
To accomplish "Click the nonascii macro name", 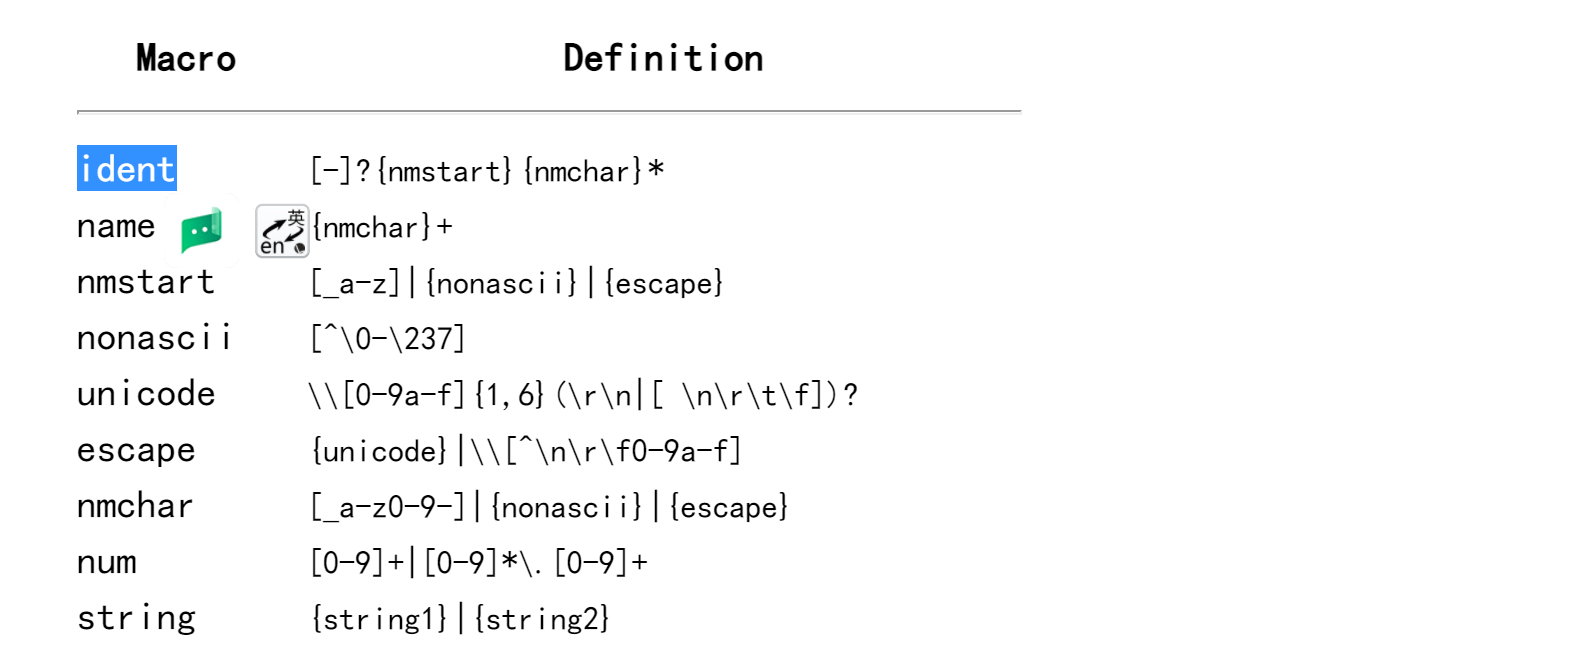I will point(154,338).
